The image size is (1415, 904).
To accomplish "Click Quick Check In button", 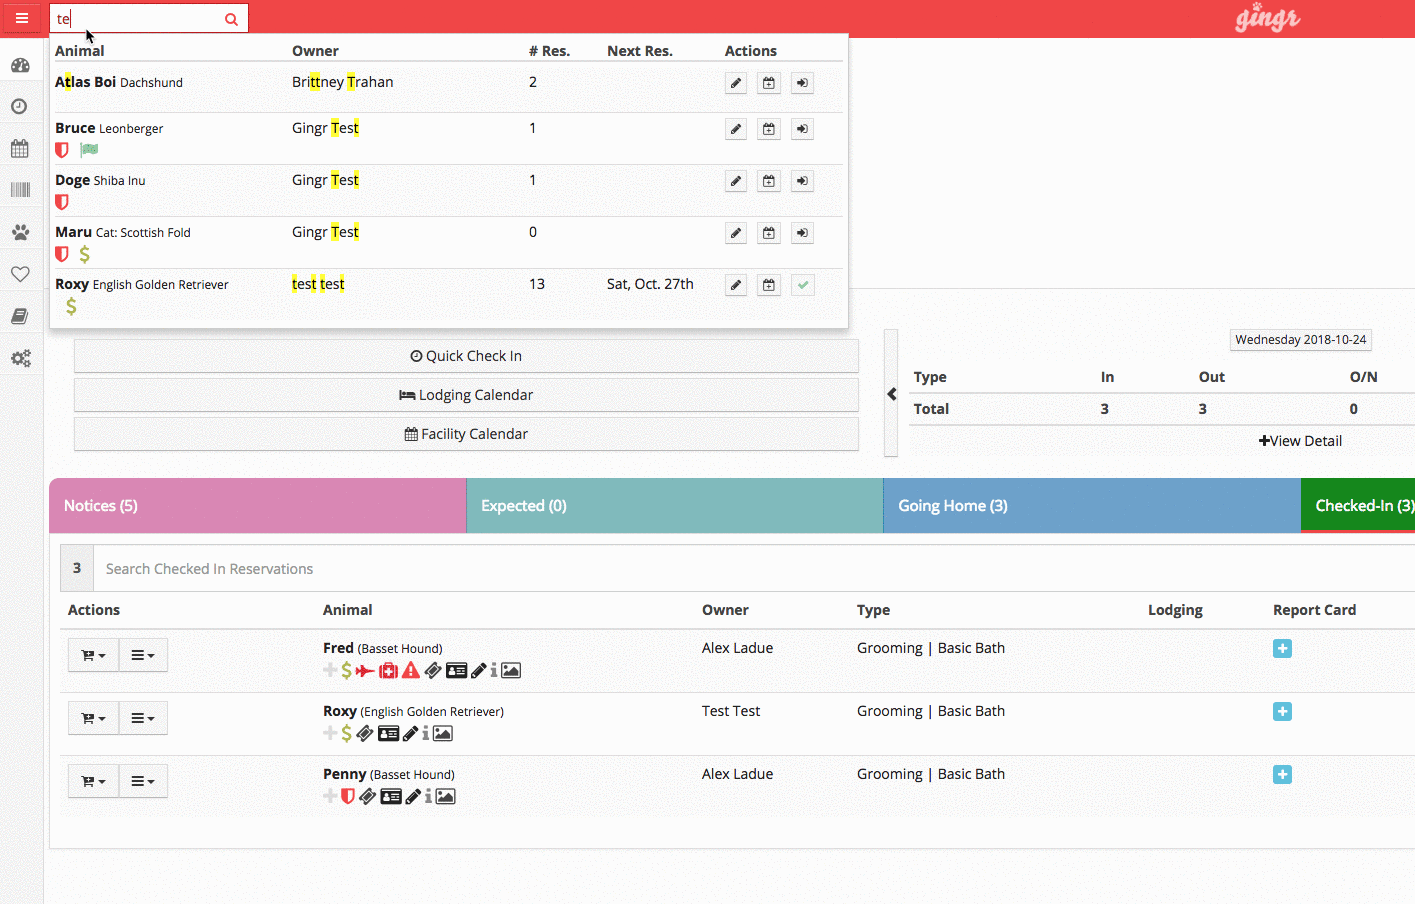I will pyautogui.click(x=466, y=356).
